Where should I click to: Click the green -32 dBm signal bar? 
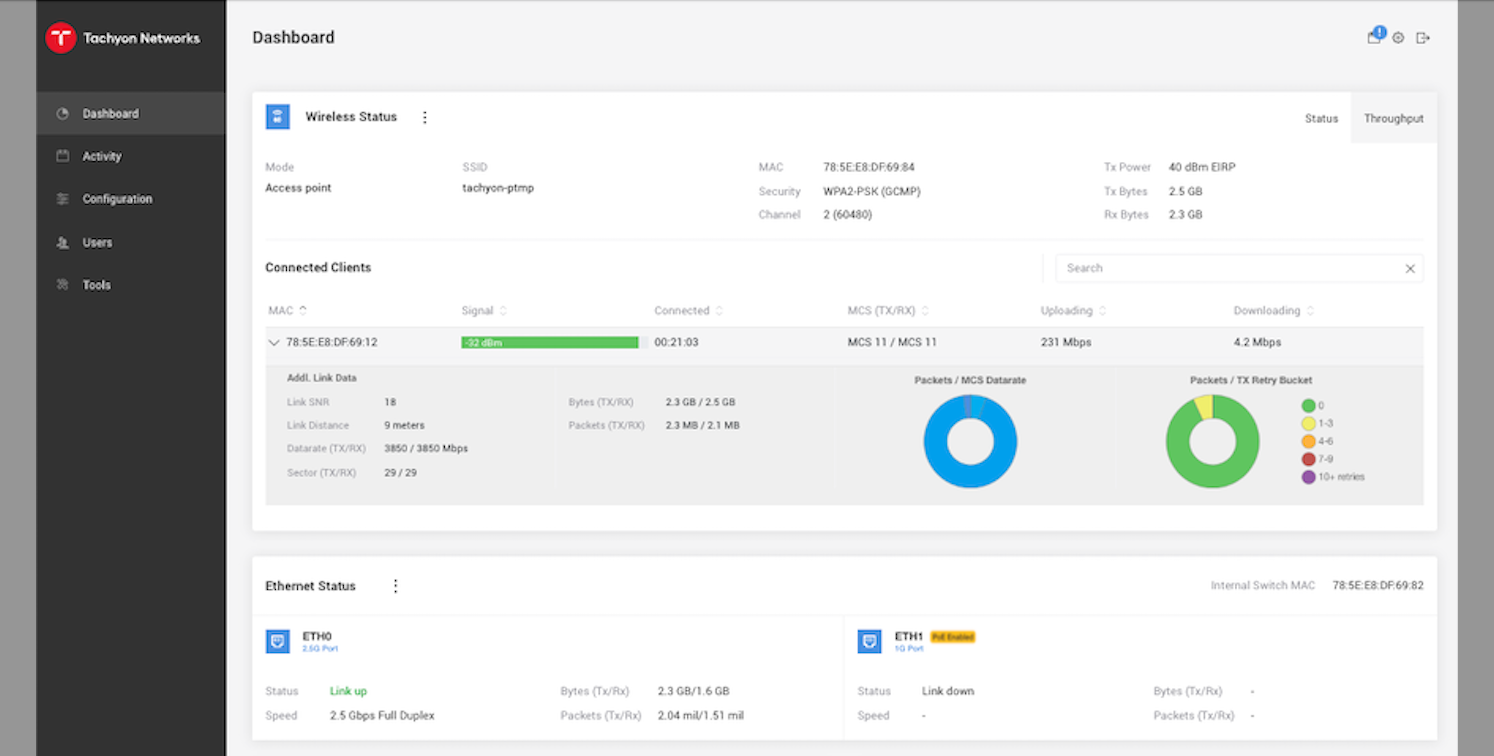pos(549,342)
